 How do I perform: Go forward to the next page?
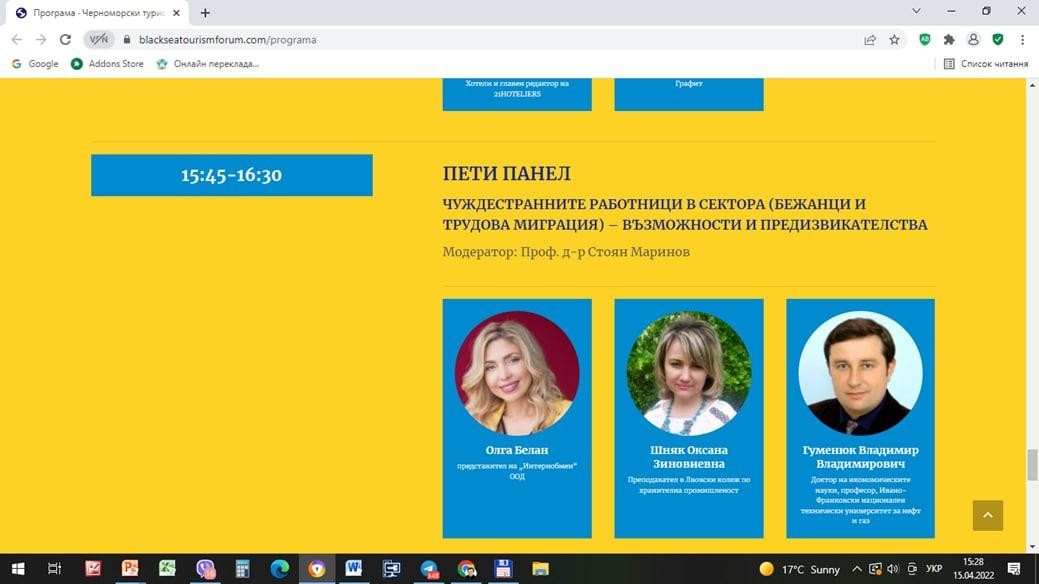[41, 40]
